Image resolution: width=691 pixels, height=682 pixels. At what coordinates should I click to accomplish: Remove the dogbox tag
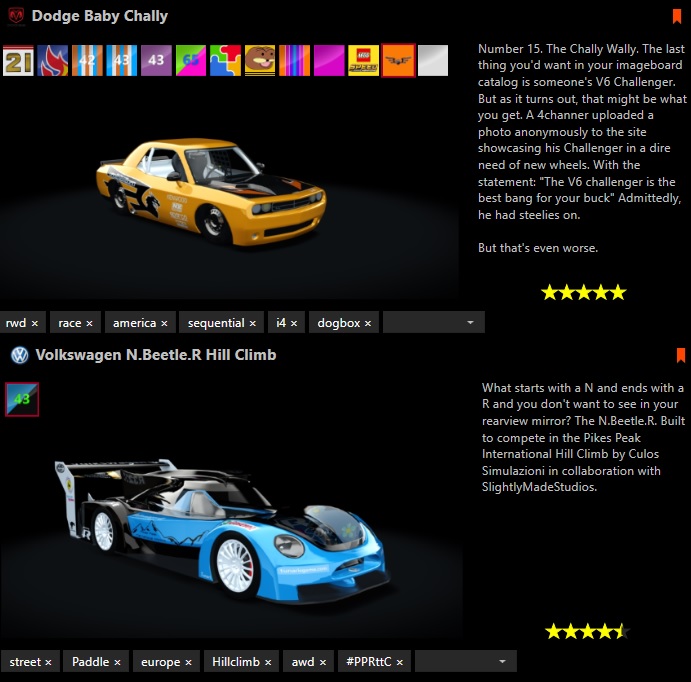point(368,323)
